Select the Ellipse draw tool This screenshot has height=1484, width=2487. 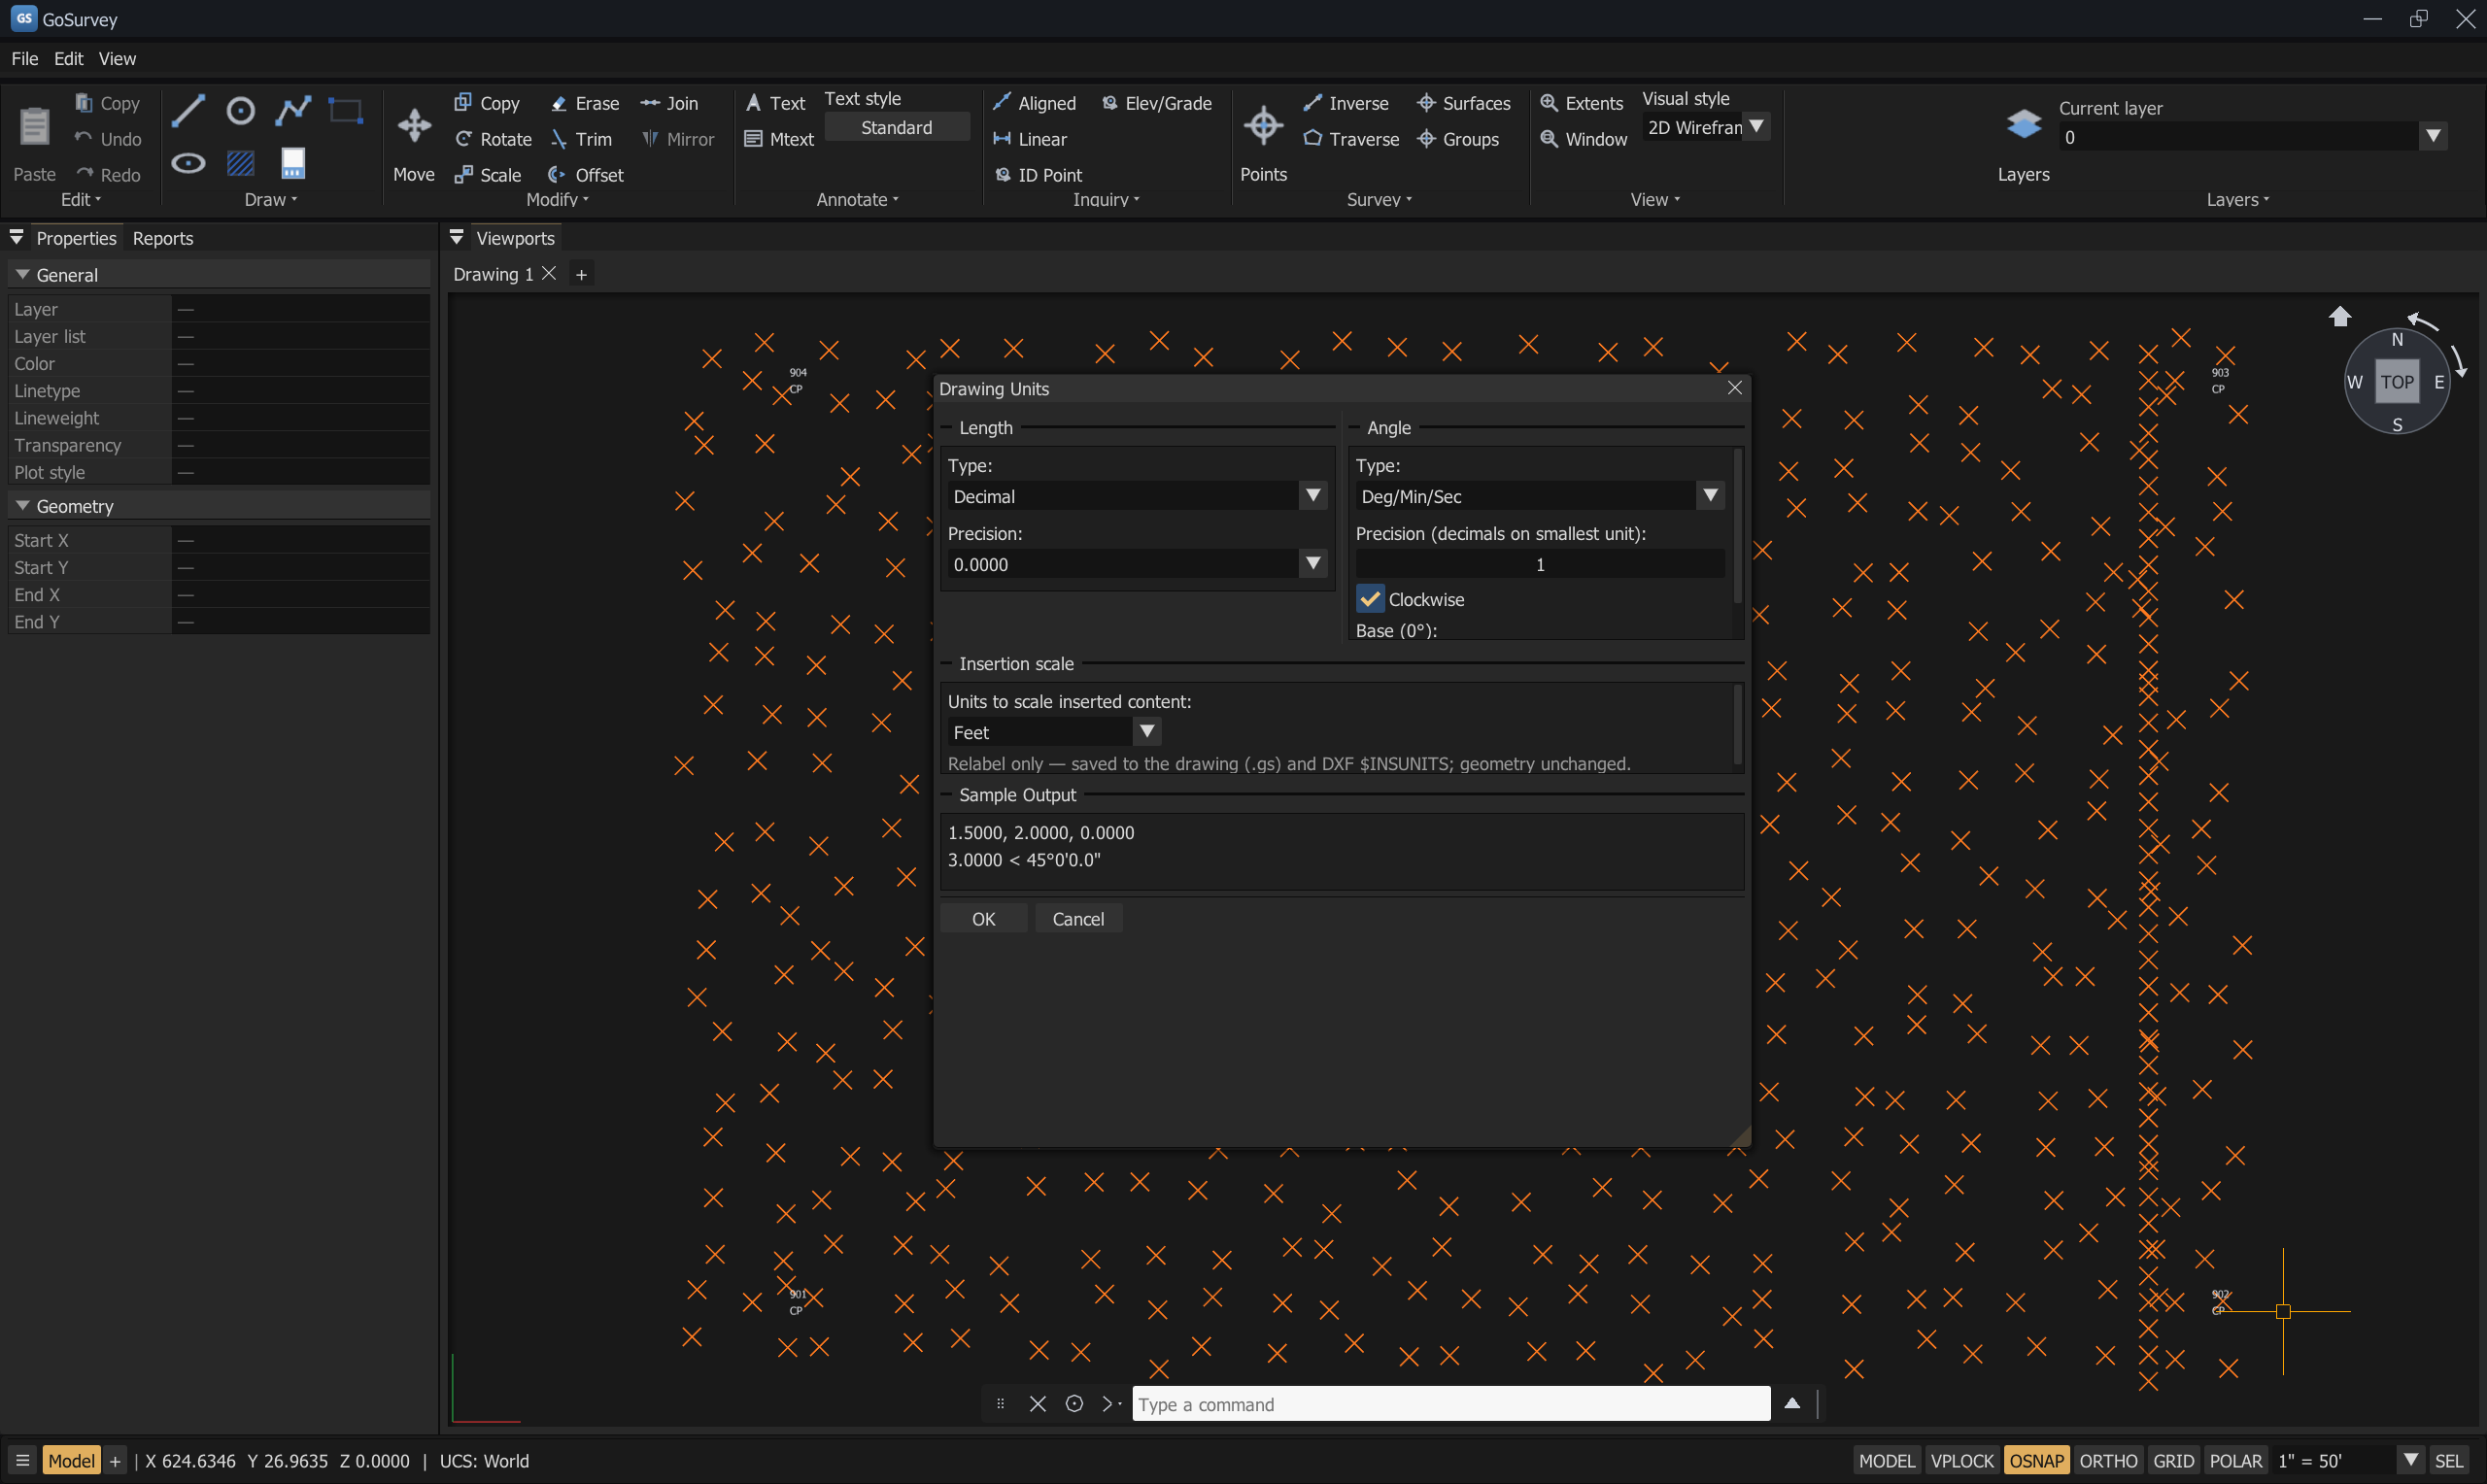click(x=188, y=163)
